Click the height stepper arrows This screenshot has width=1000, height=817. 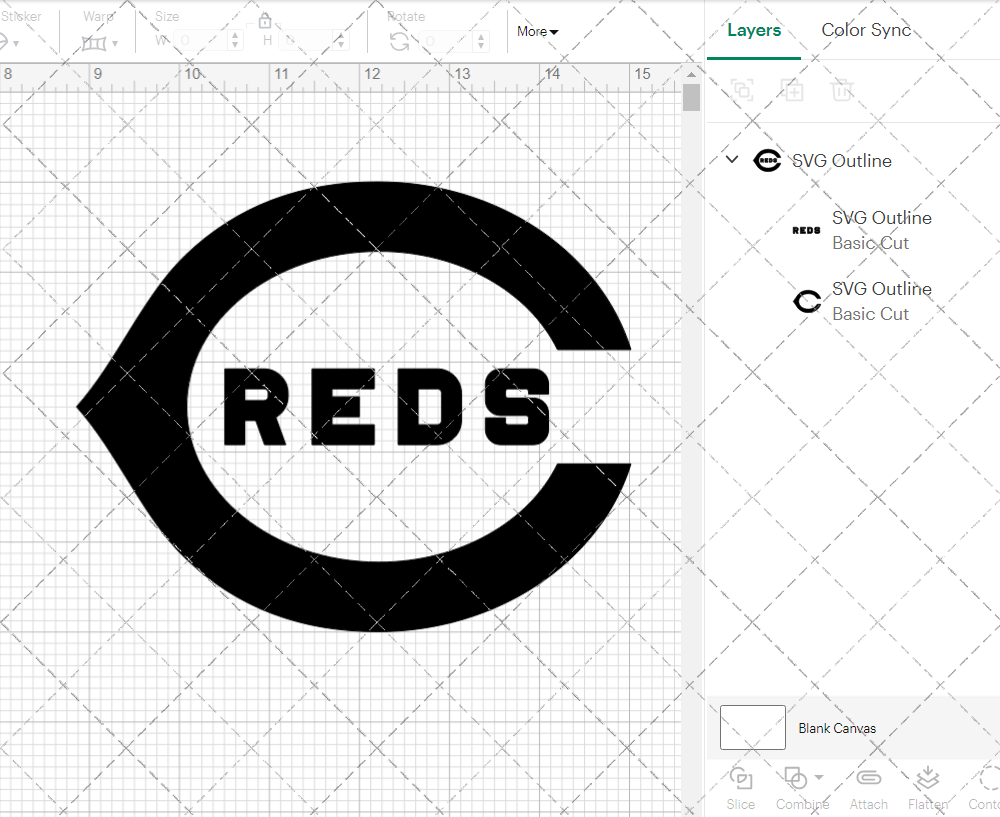[x=341, y=41]
